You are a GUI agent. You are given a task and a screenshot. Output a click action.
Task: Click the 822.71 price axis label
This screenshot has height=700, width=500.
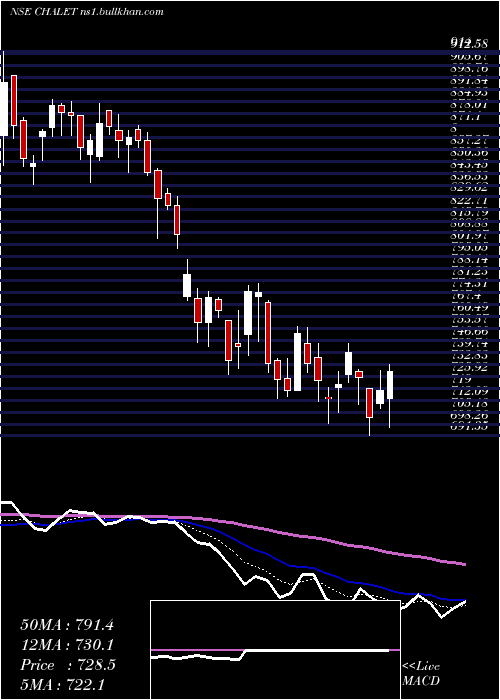[x=468, y=200]
